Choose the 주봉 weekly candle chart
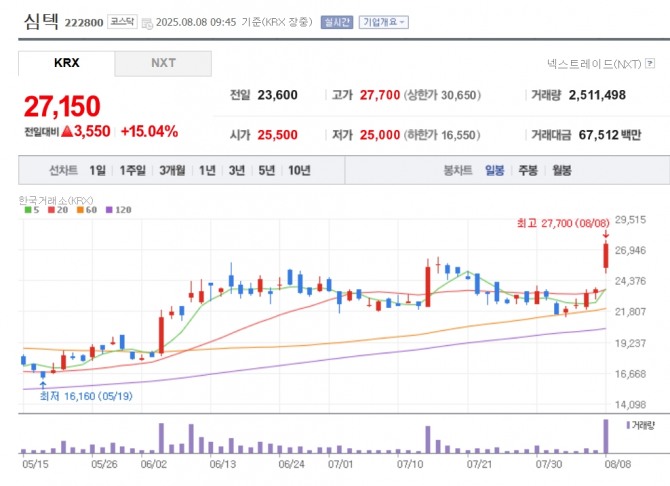 point(527,170)
